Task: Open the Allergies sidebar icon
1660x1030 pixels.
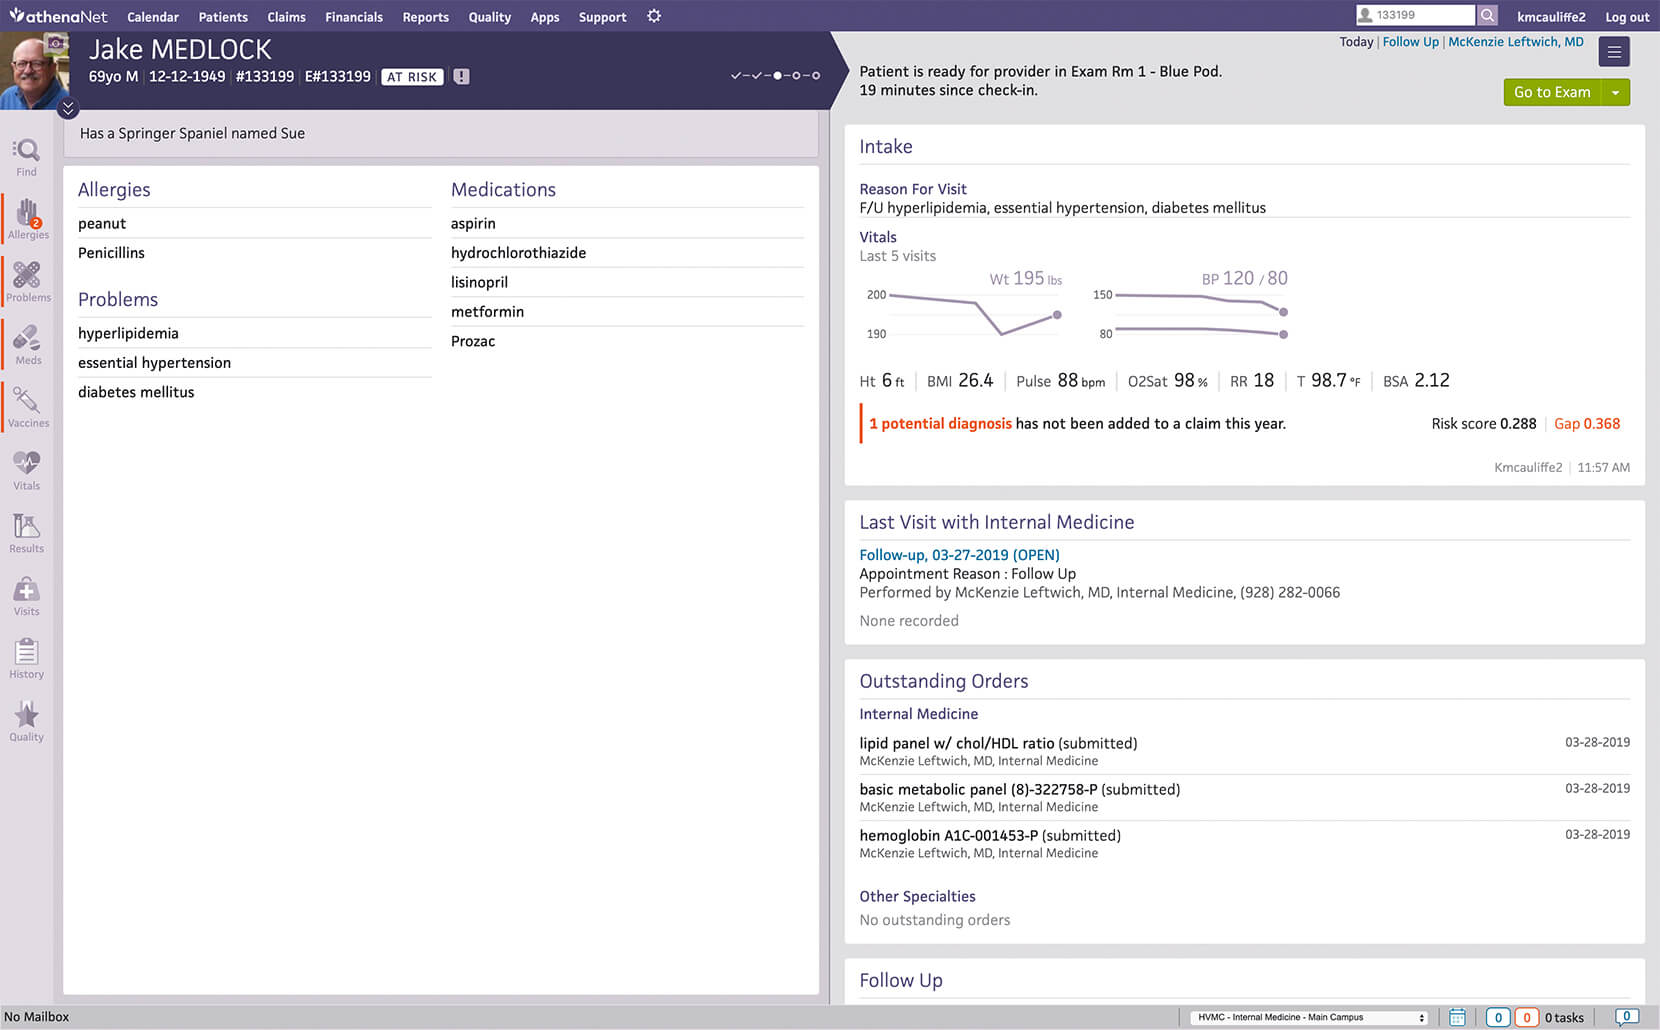Action: (x=28, y=220)
